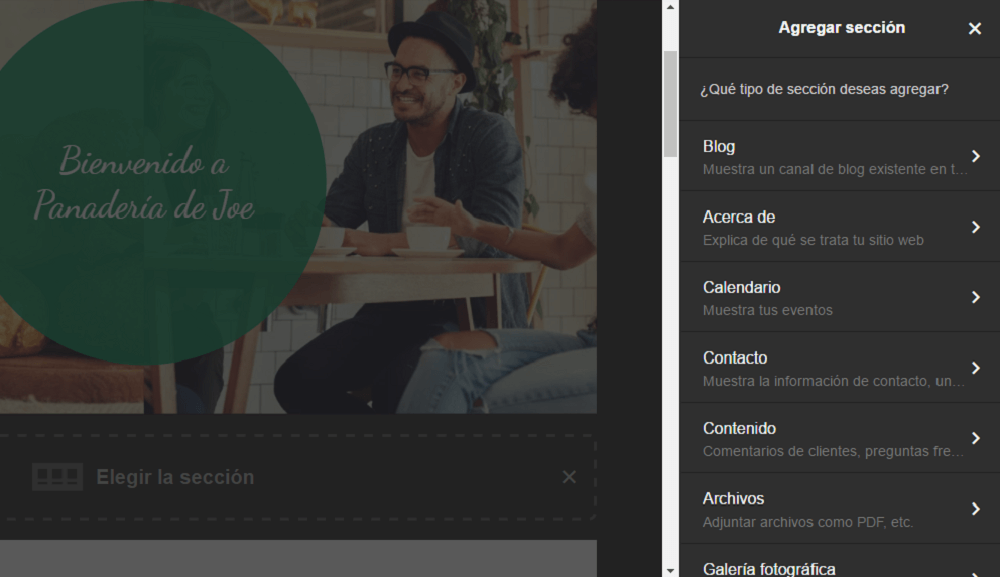Select the Contenido section label
1000x577 pixels.
click(x=739, y=428)
